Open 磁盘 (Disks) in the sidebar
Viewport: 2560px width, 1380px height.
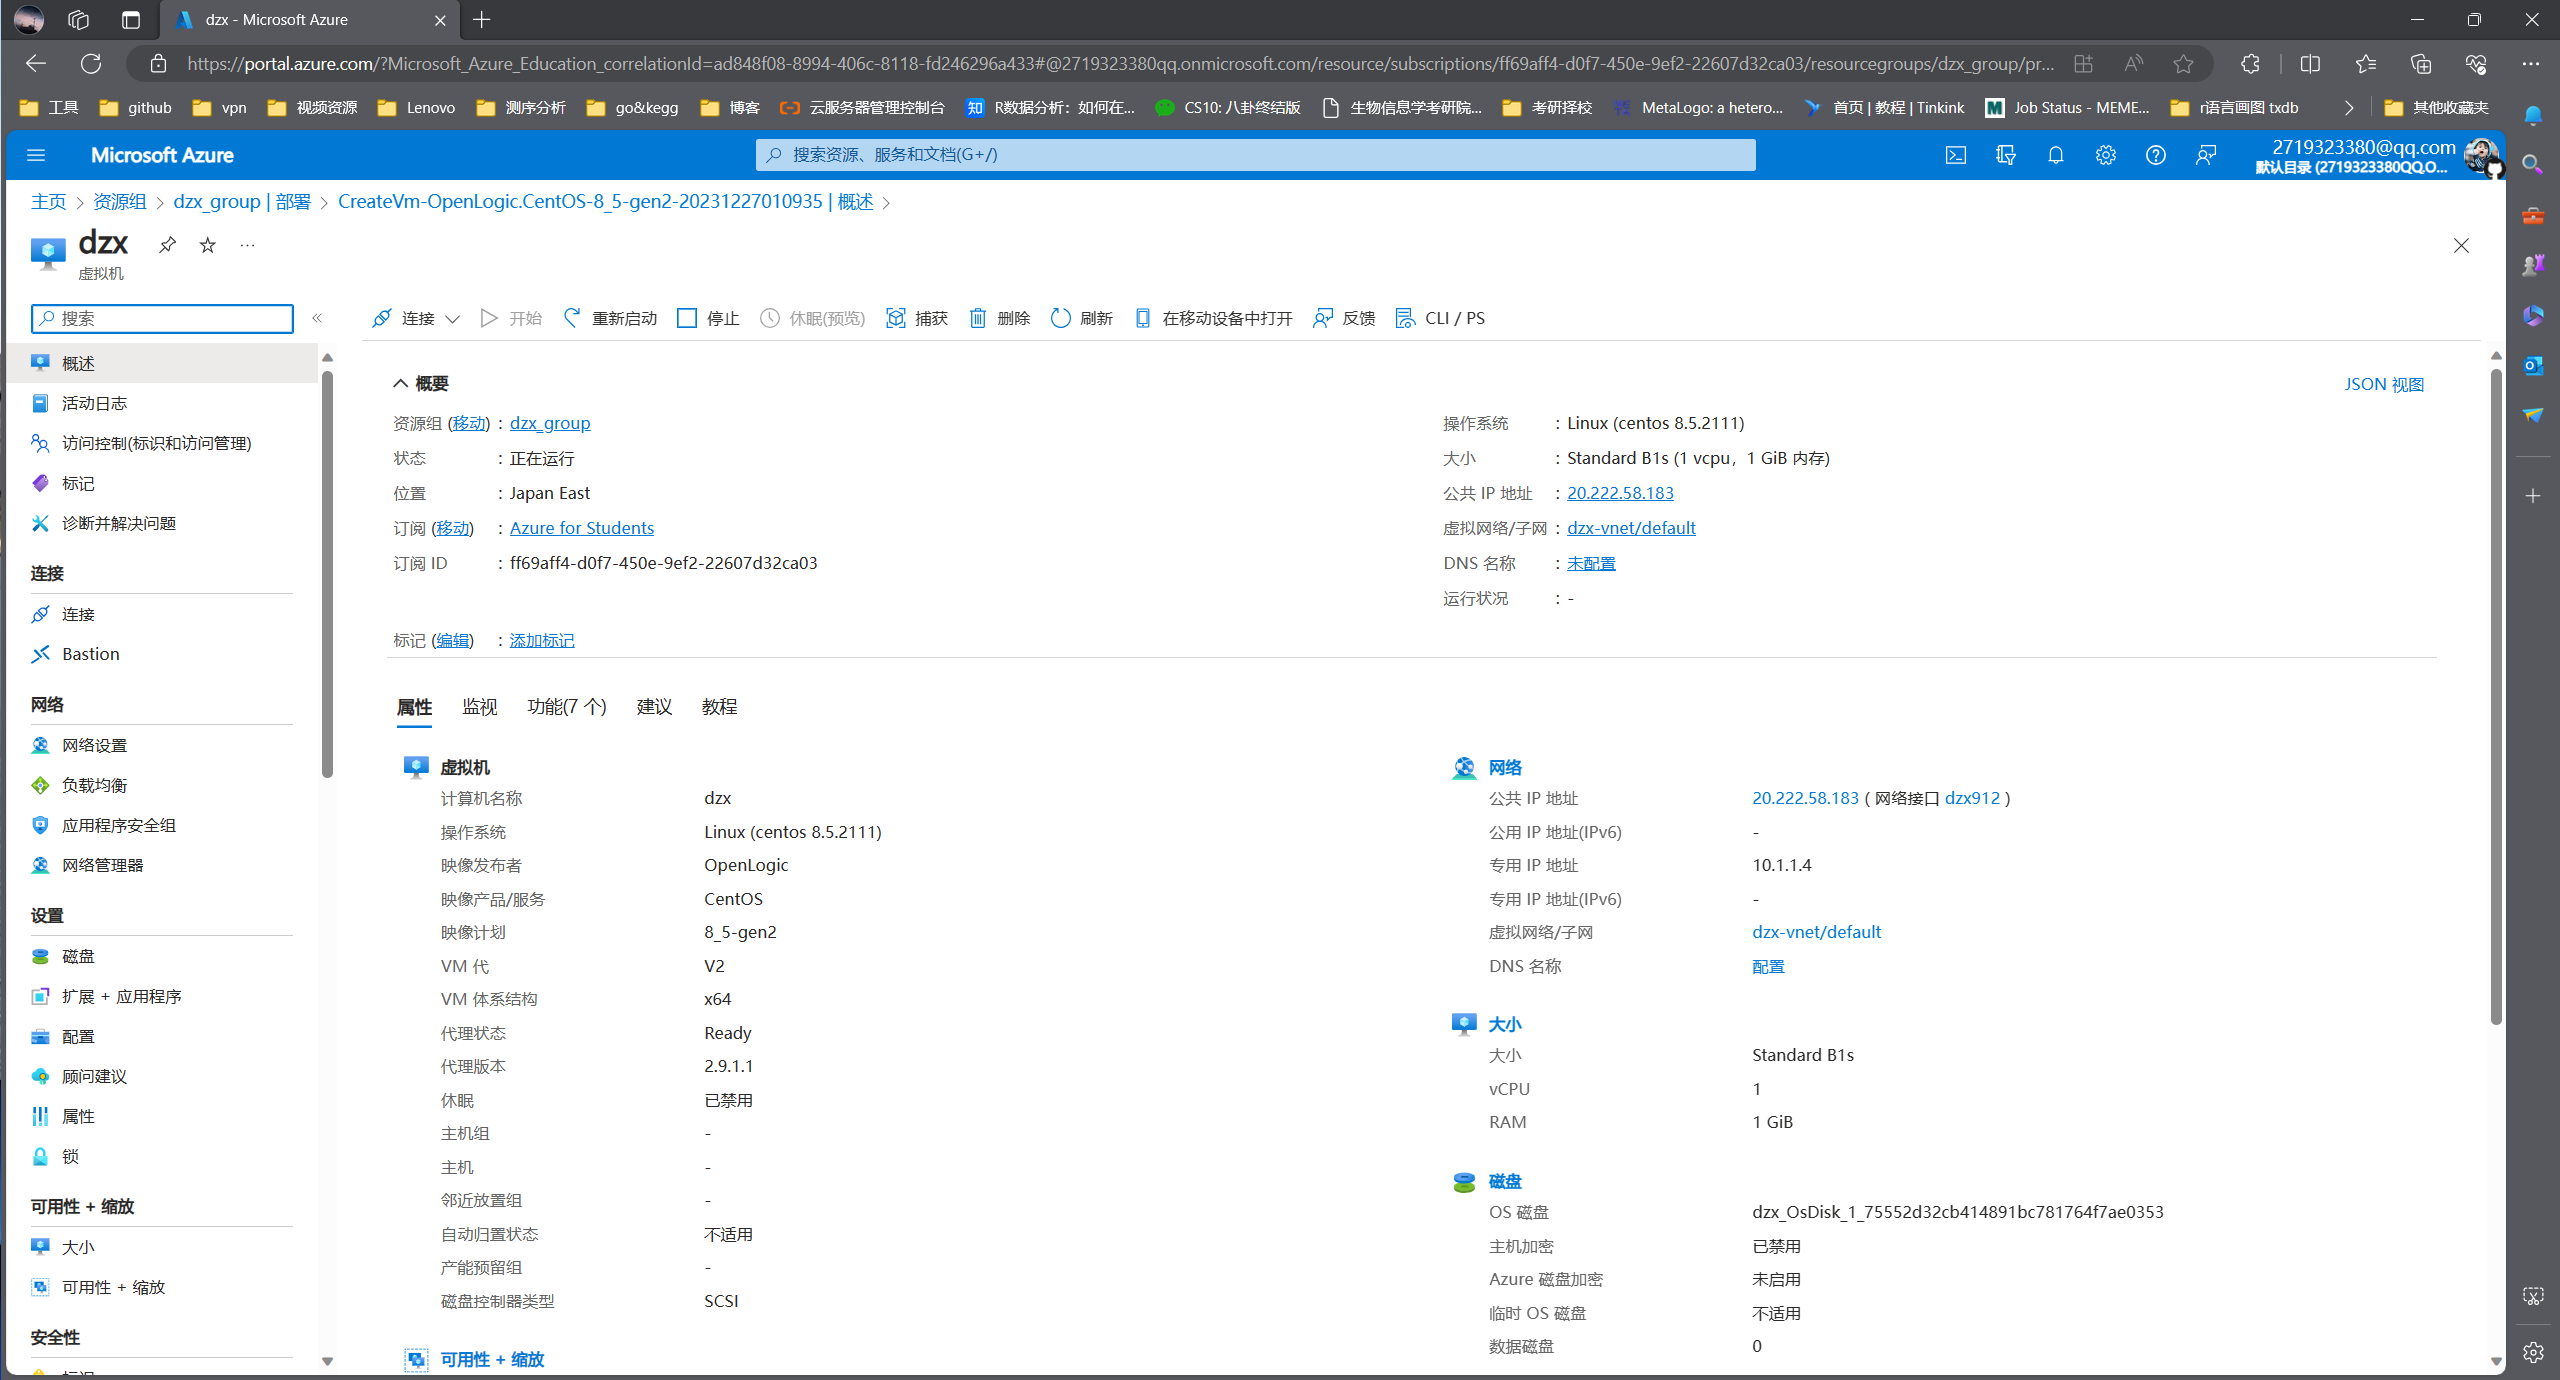pyautogui.click(x=79, y=956)
